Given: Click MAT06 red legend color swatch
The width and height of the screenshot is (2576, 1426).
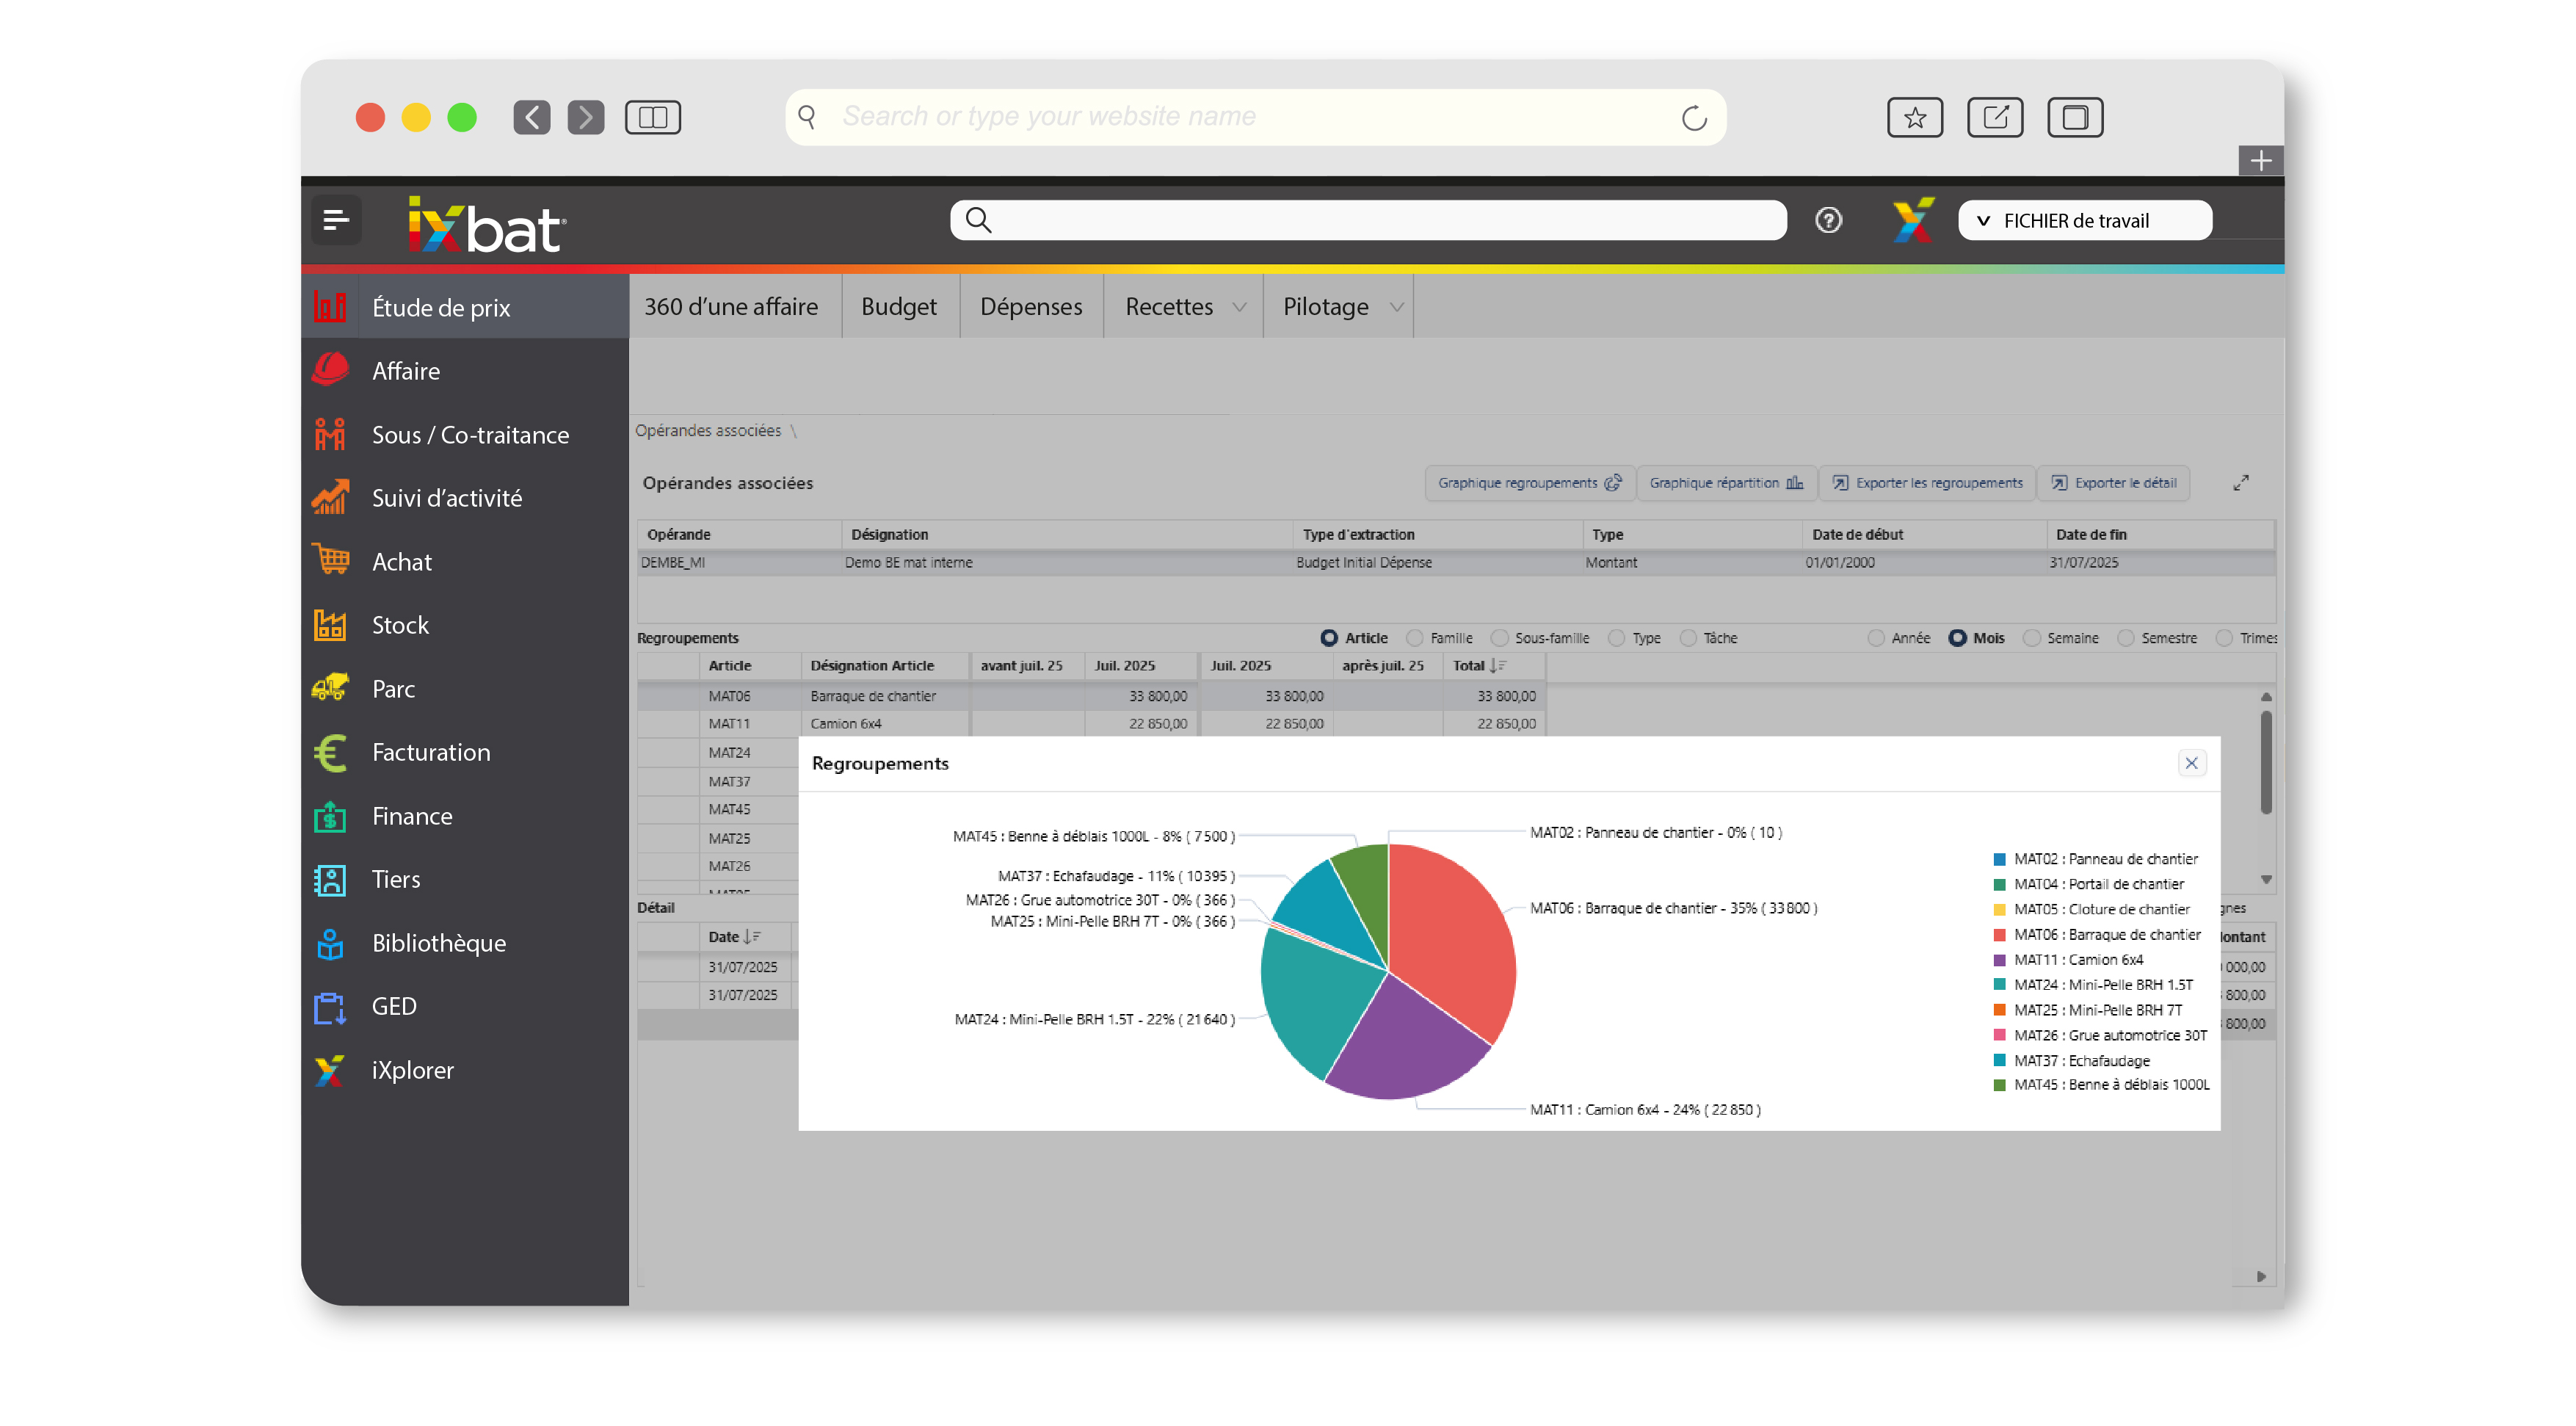Looking at the screenshot, I should click(x=1999, y=935).
